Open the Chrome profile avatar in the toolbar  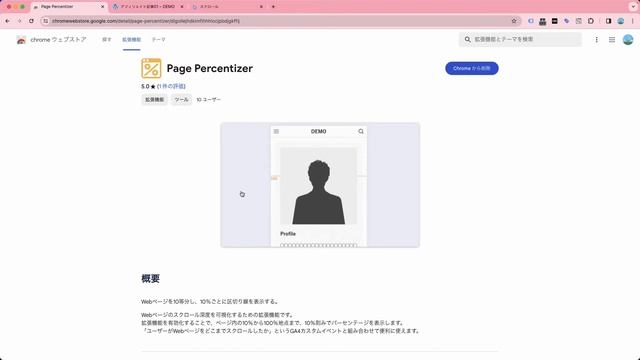coord(621,21)
